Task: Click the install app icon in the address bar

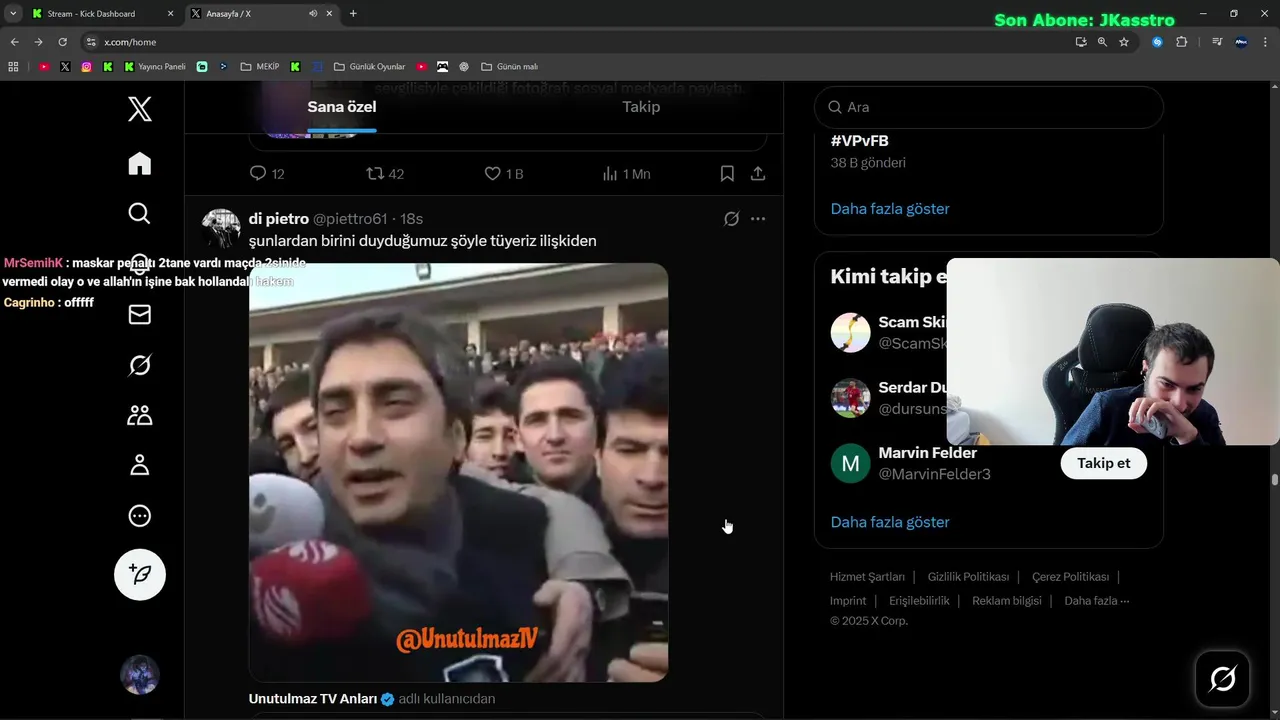Action: (x=1081, y=42)
